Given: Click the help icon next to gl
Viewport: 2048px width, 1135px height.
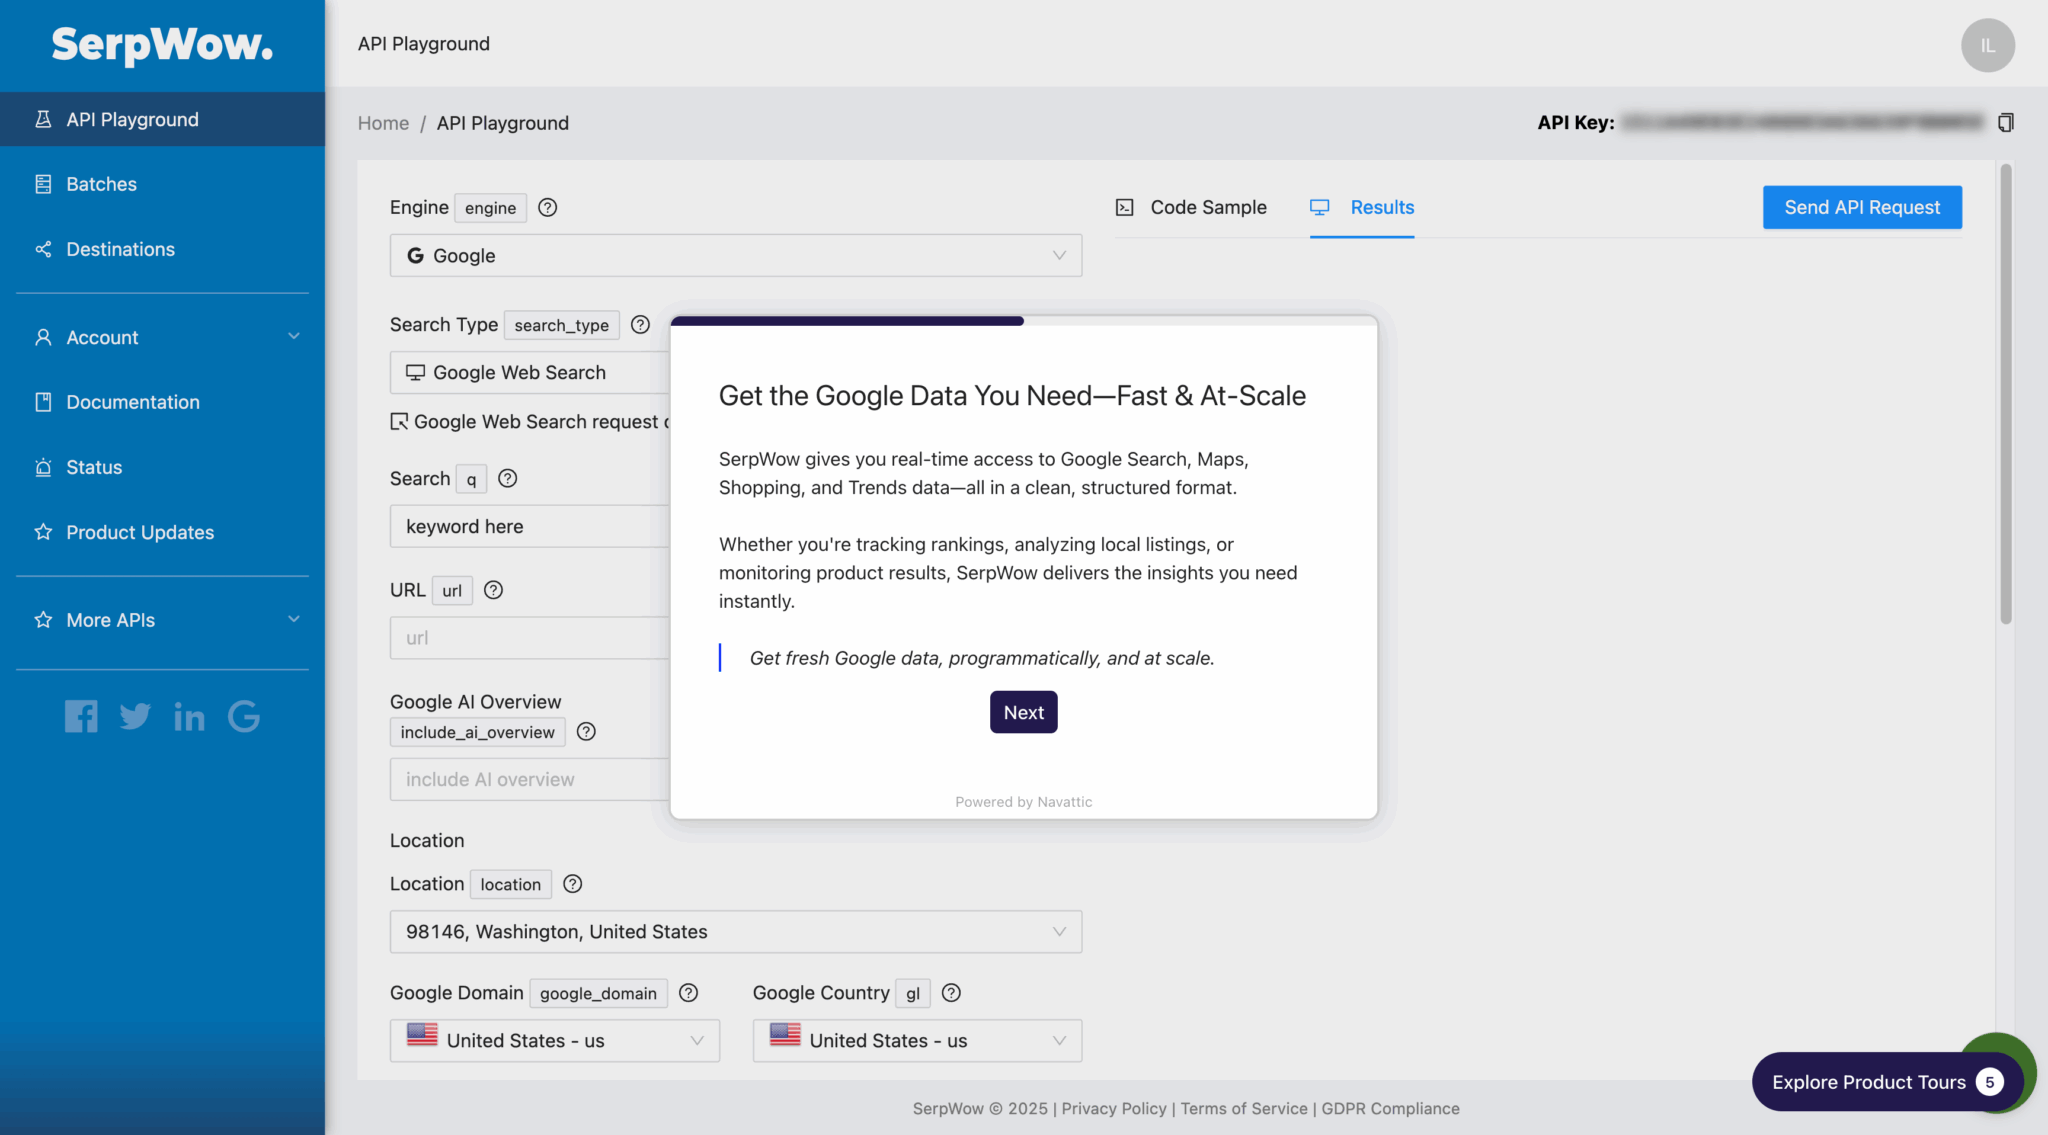Looking at the screenshot, I should click(x=951, y=993).
